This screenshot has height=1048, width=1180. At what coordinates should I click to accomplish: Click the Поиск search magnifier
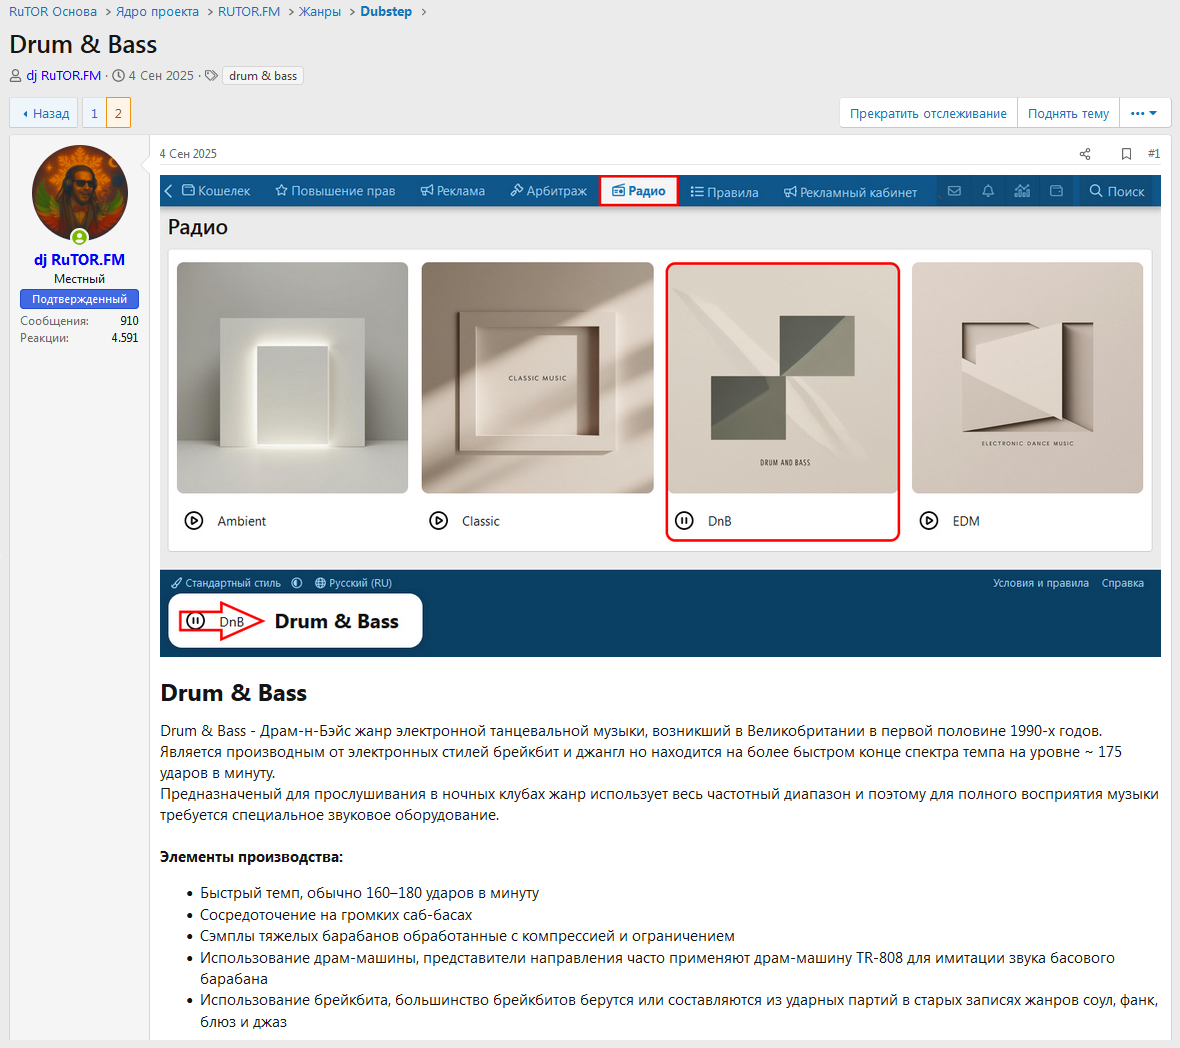[x=1116, y=191]
